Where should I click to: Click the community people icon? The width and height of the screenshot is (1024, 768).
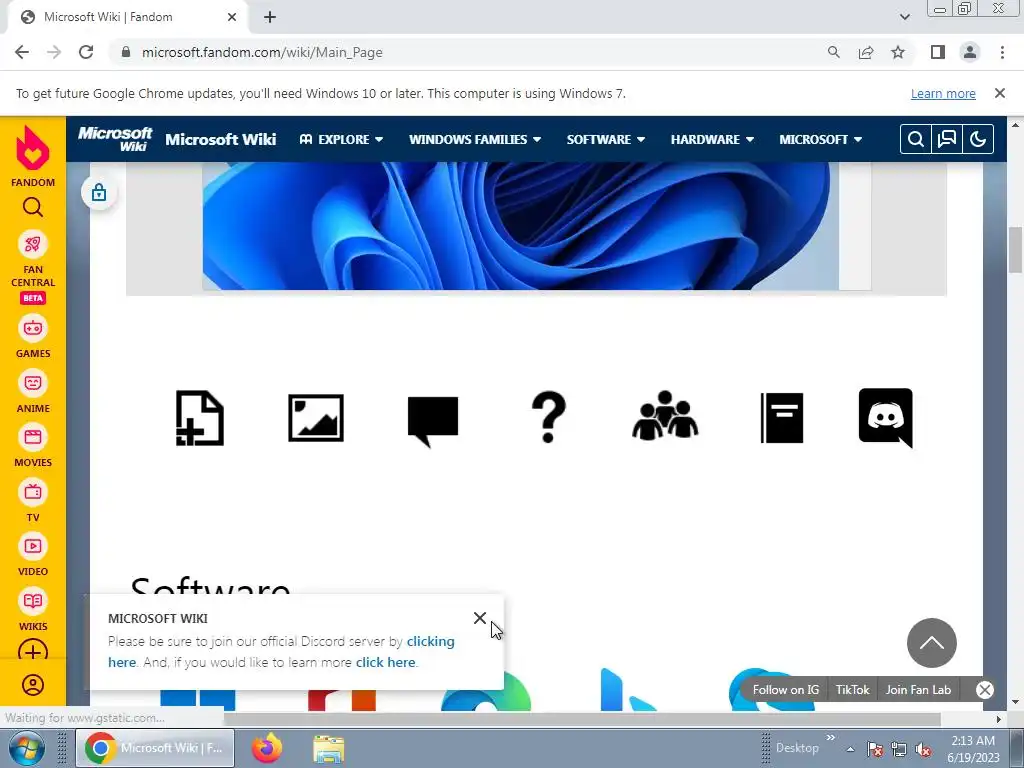(665, 416)
